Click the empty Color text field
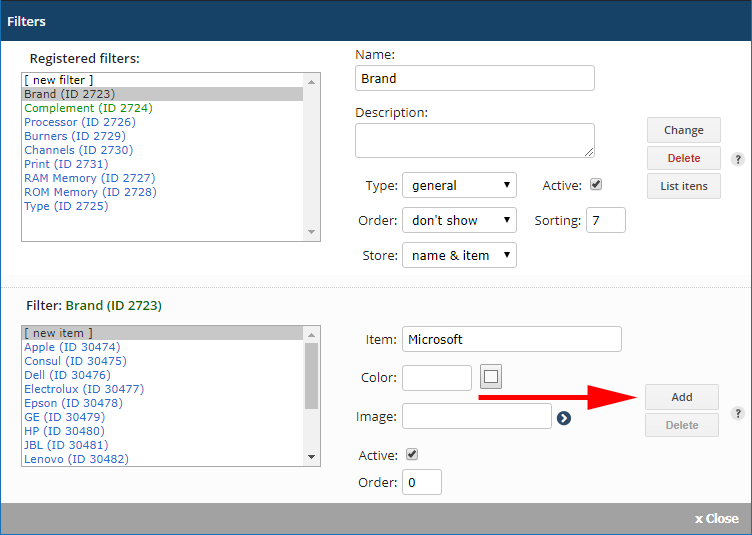 [436, 378]
